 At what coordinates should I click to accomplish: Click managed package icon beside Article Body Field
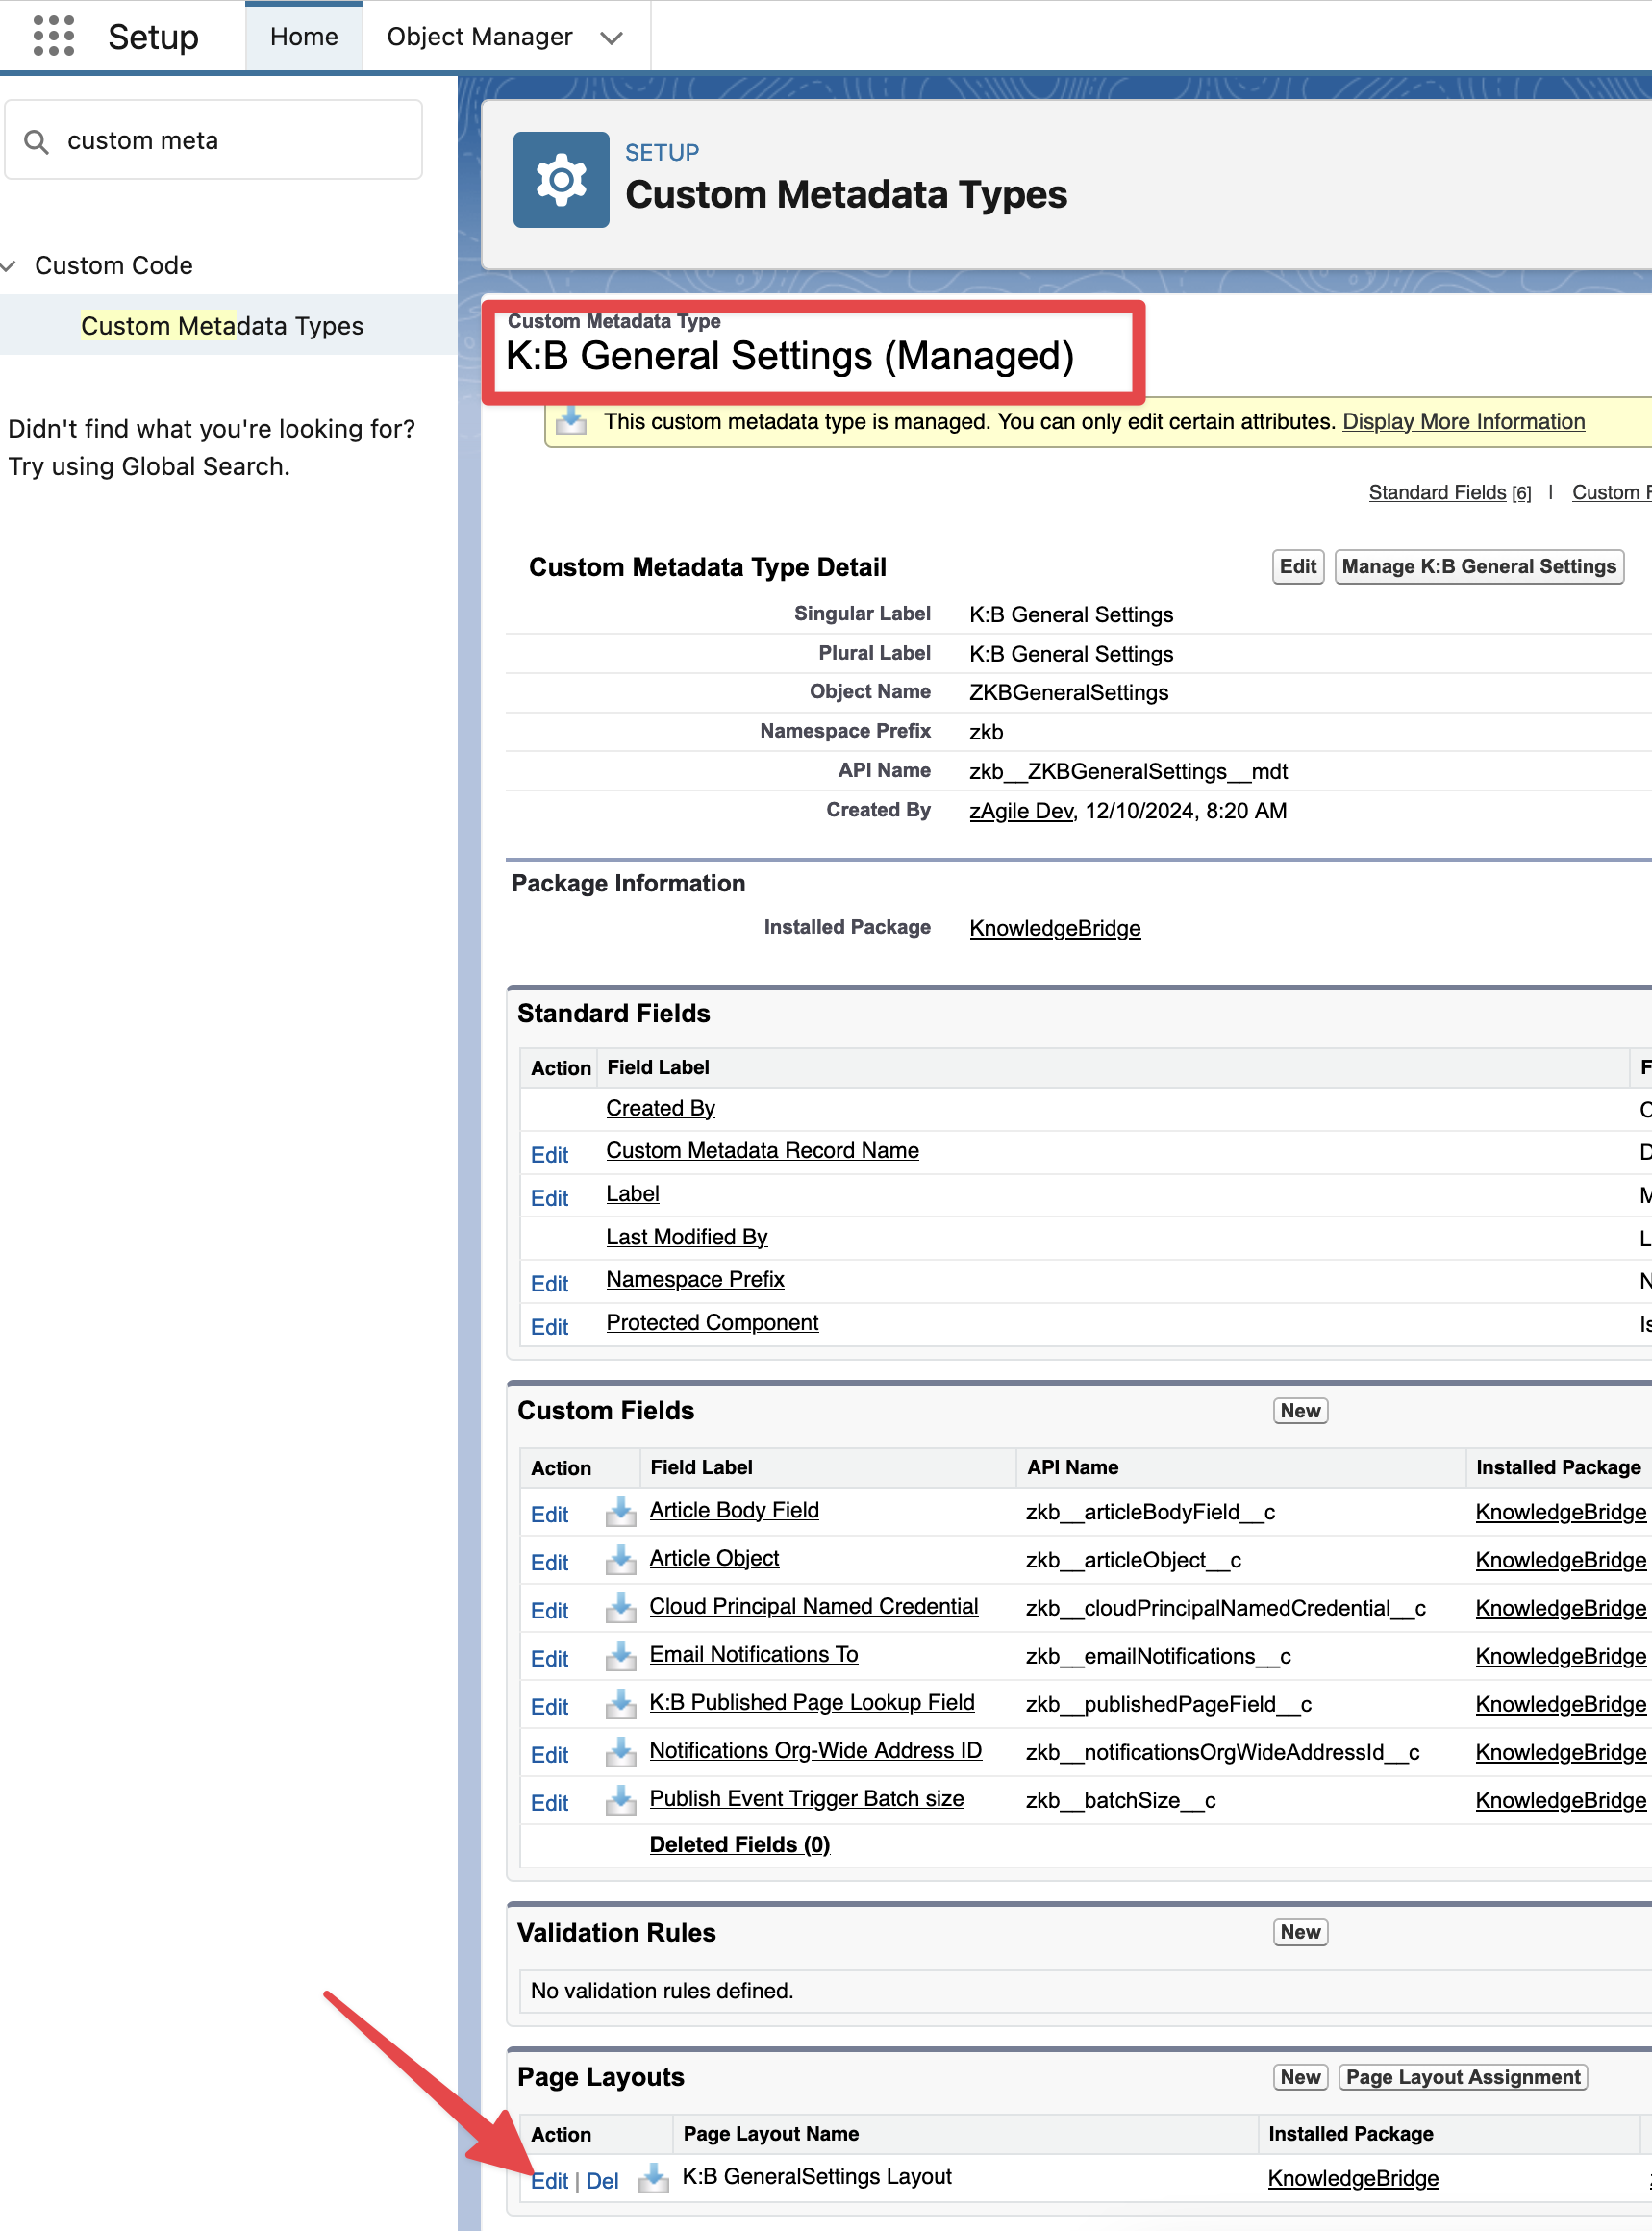pos(620,1511)
